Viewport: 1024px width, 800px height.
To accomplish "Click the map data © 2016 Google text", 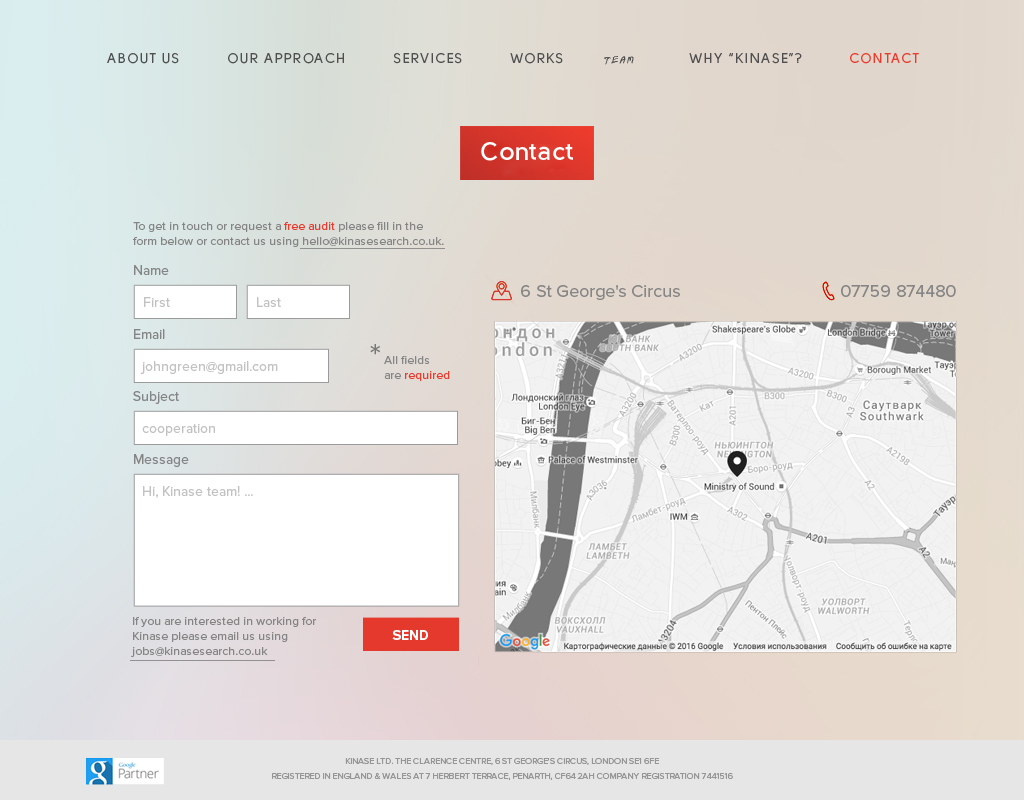I will (x=643, y=646).
